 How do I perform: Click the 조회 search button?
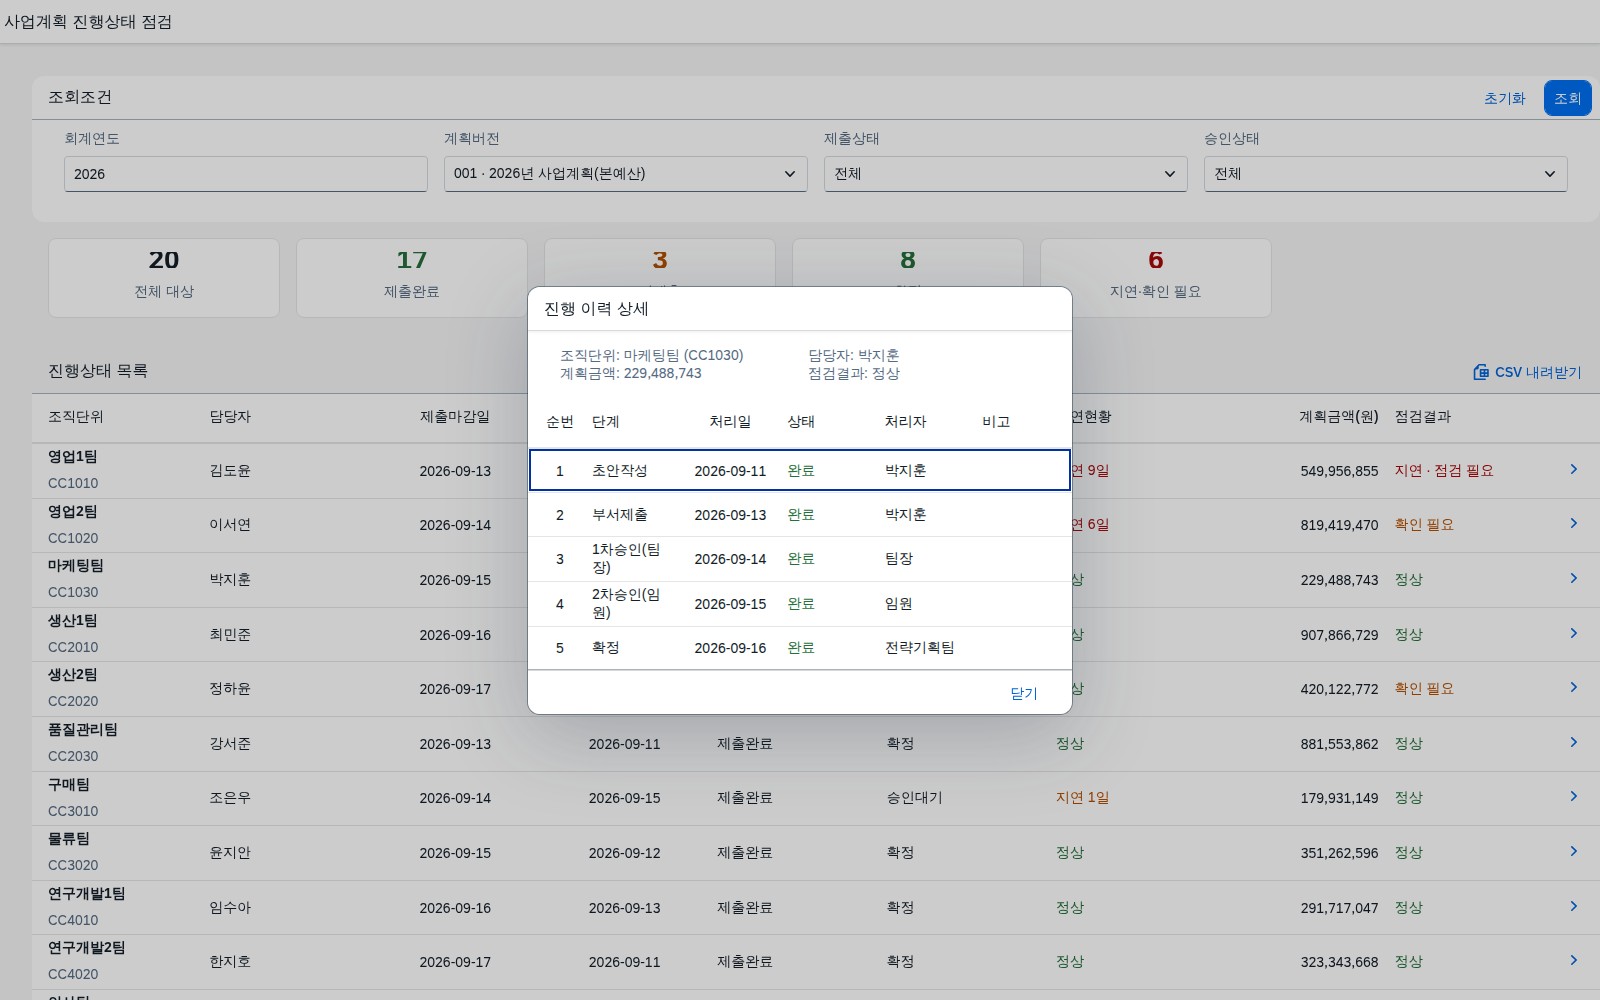(x=1567, y=98)
